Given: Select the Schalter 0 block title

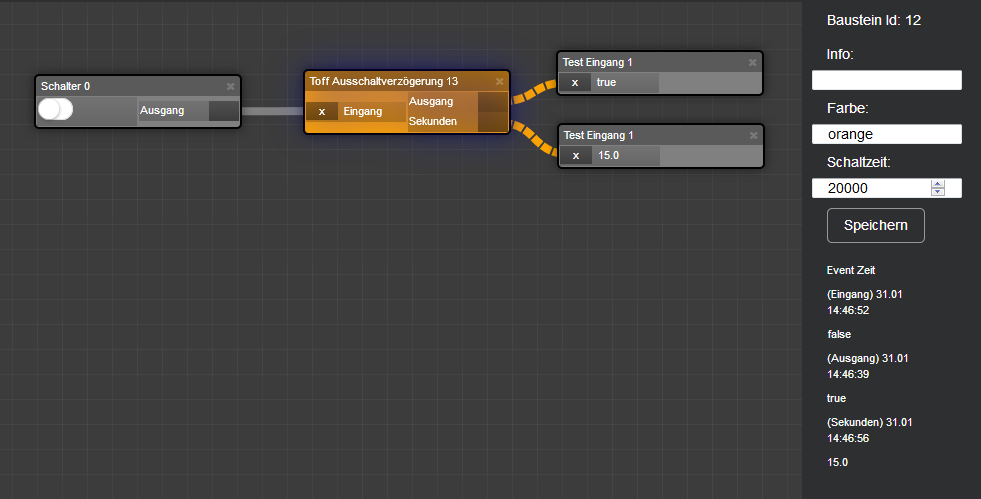Looking at the screenshot, I should pos(66,86).
